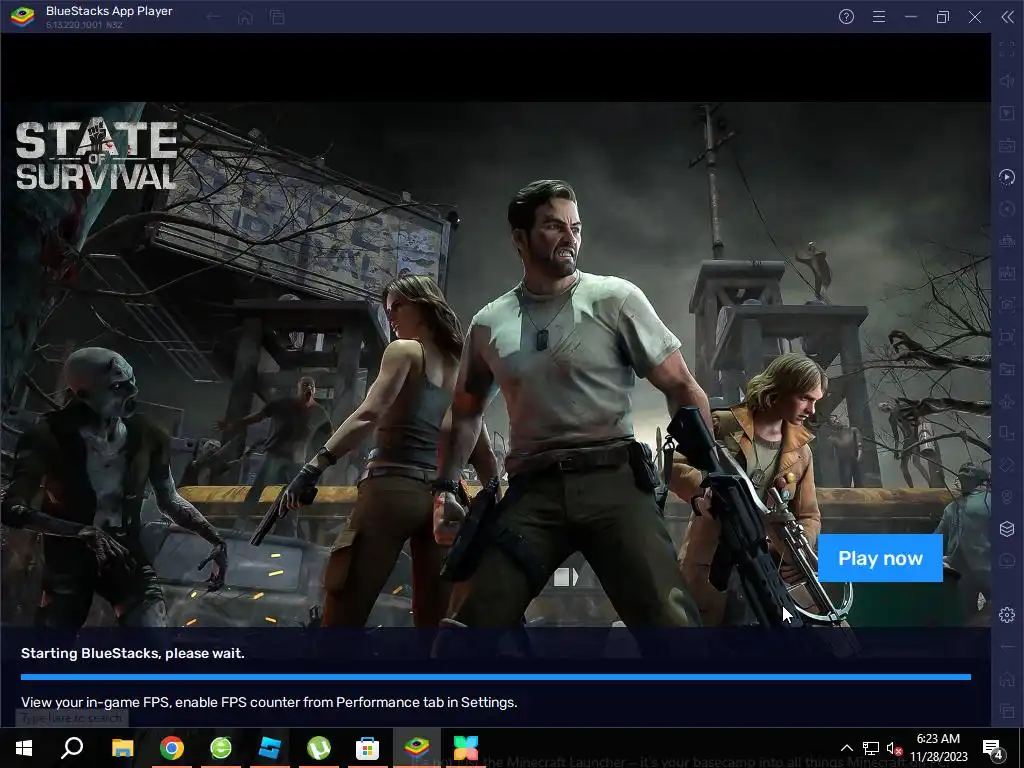Viewport: 1024px width, 768px height.
Task: Open the Windows notification center icon
Action: point(993,748)
